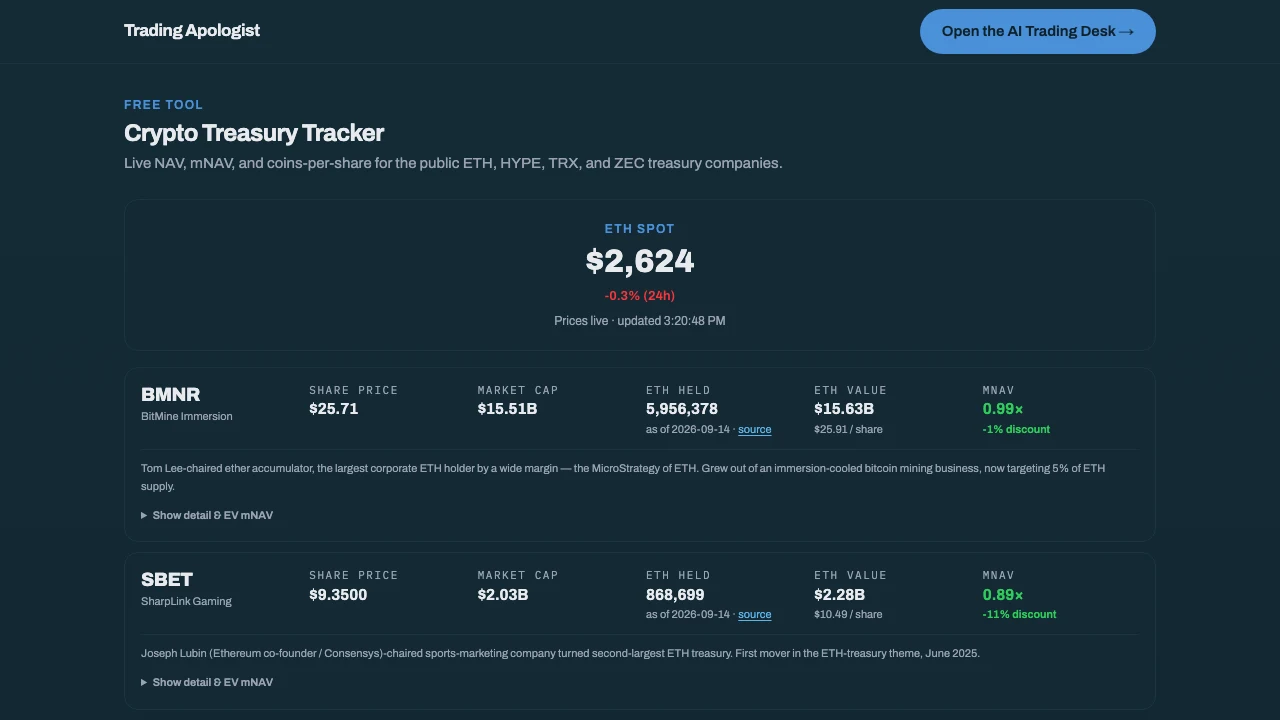
Task: Click the Trading Apologist site logo
Action: click(x=192, y=30)
